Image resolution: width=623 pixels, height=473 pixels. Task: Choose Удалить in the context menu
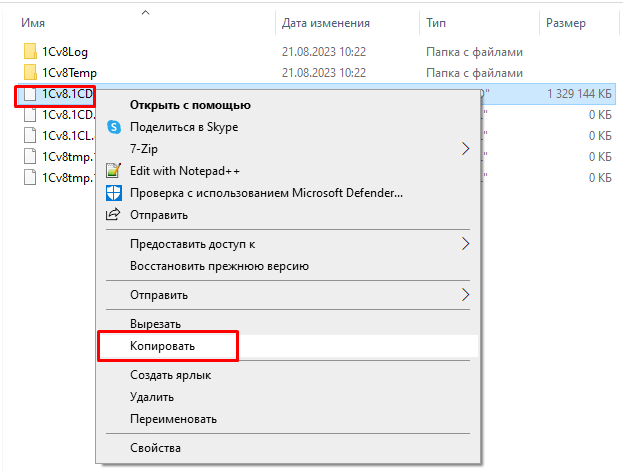pyautogui.click(x=152, y=397)
